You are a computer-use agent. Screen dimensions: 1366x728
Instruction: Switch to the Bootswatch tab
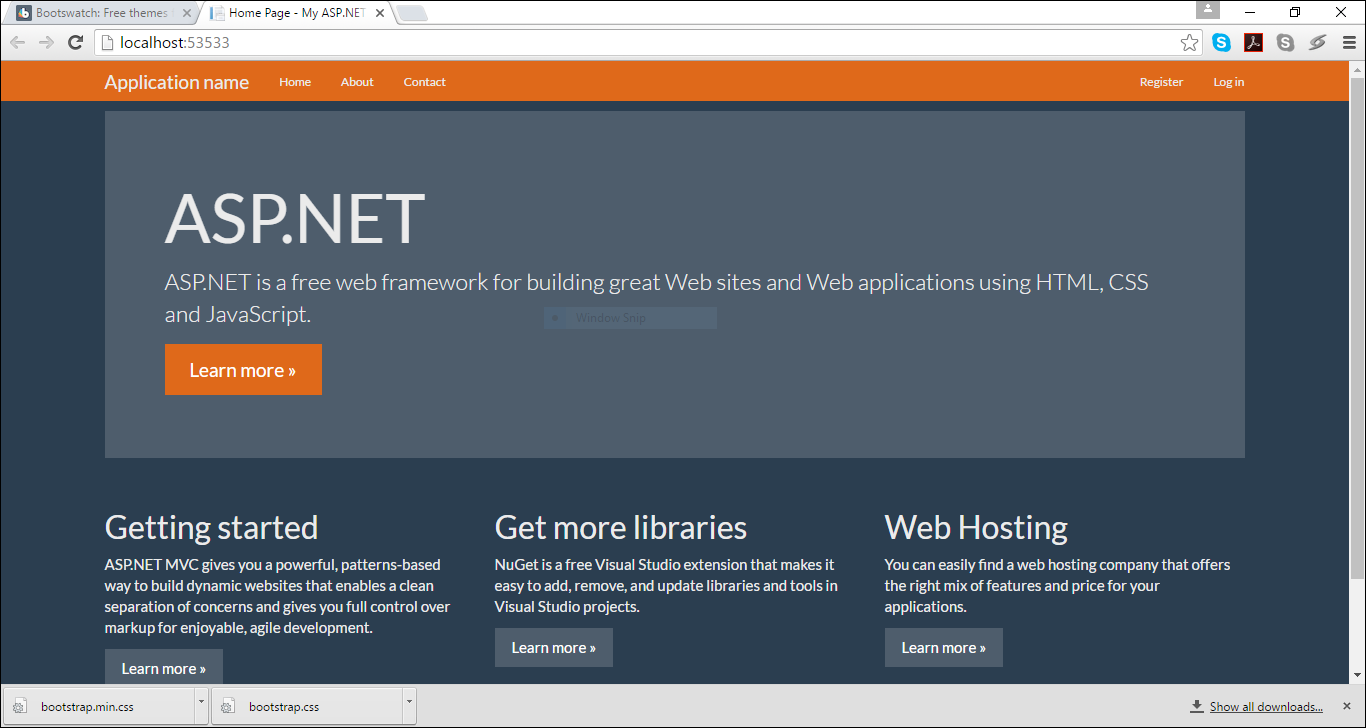point(101,13)
